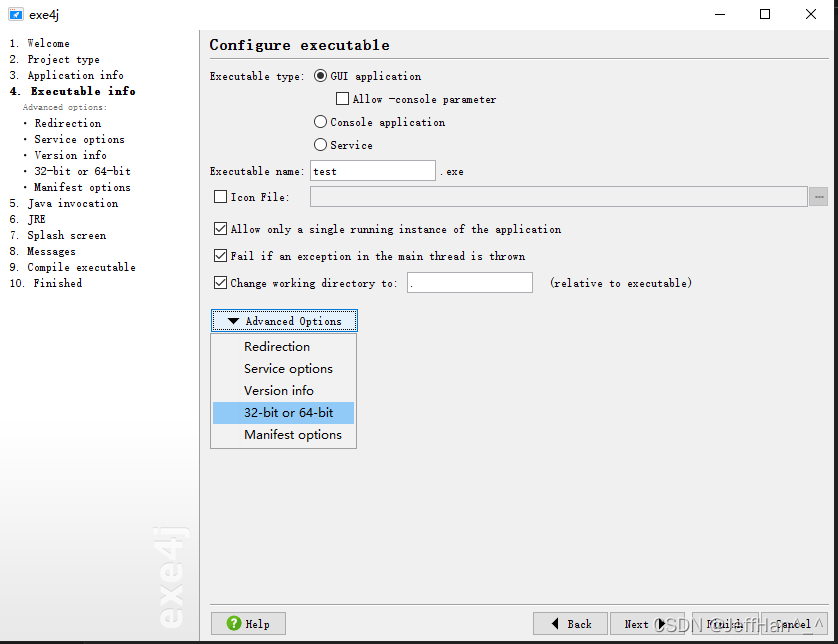Choose Redirection from Advanced Options menu
Viewport: 838px width, 644px height.
point(283,346)
